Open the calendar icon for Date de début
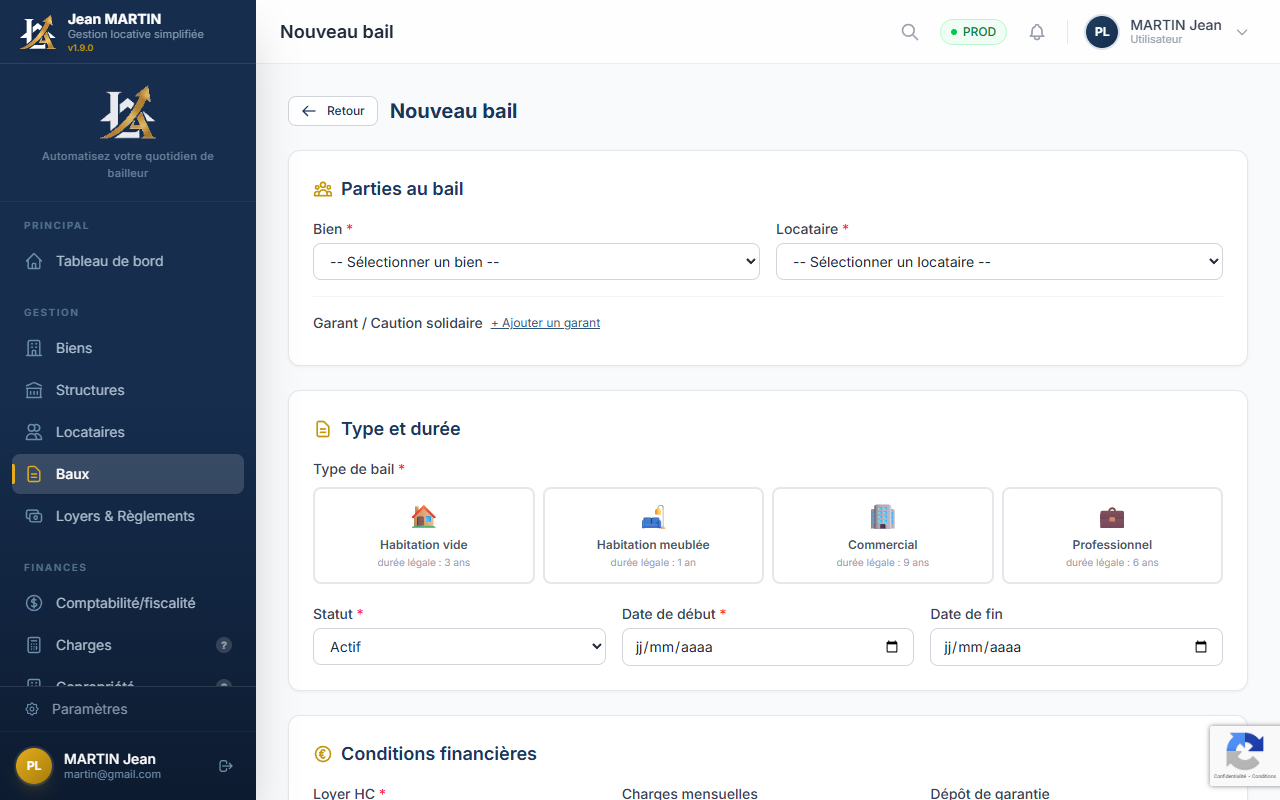Image resolution: width=1280 pixels, height=800 pixels. pyautogui.click(x=891, y=647)
